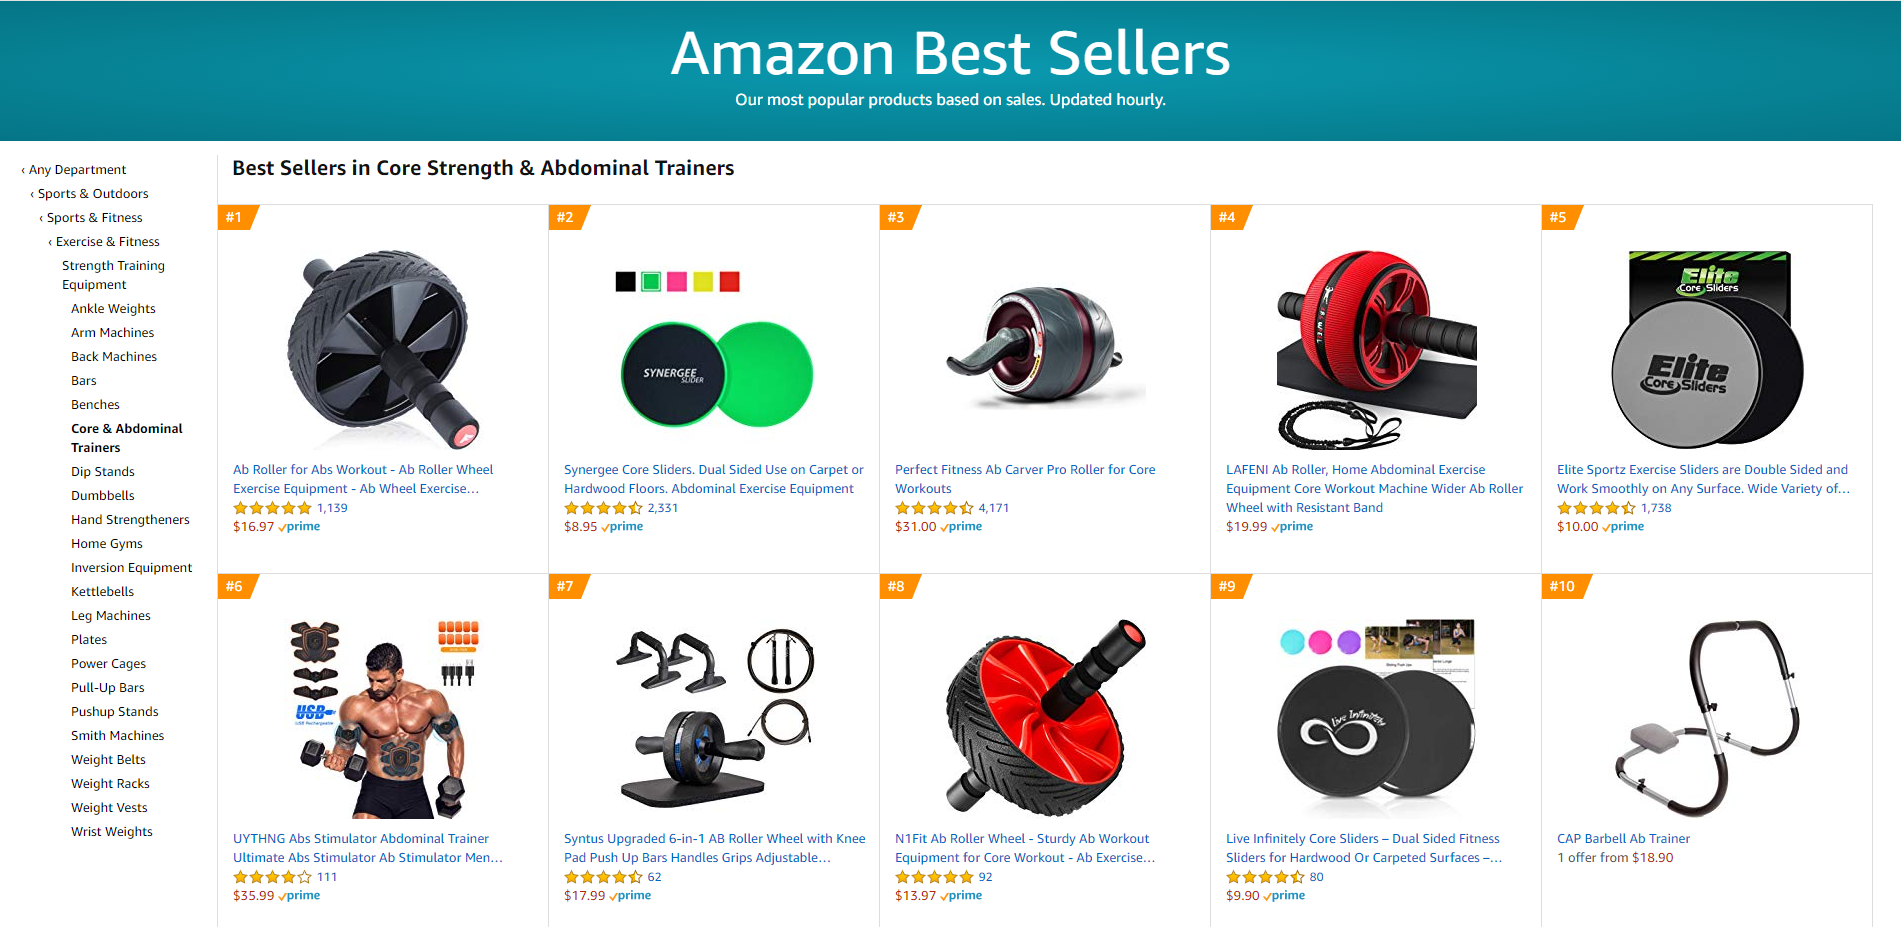1901x927 pixels.
Task: Click the UYTHNG Abs Stimulator product image
Action: (x=382, y=718)
